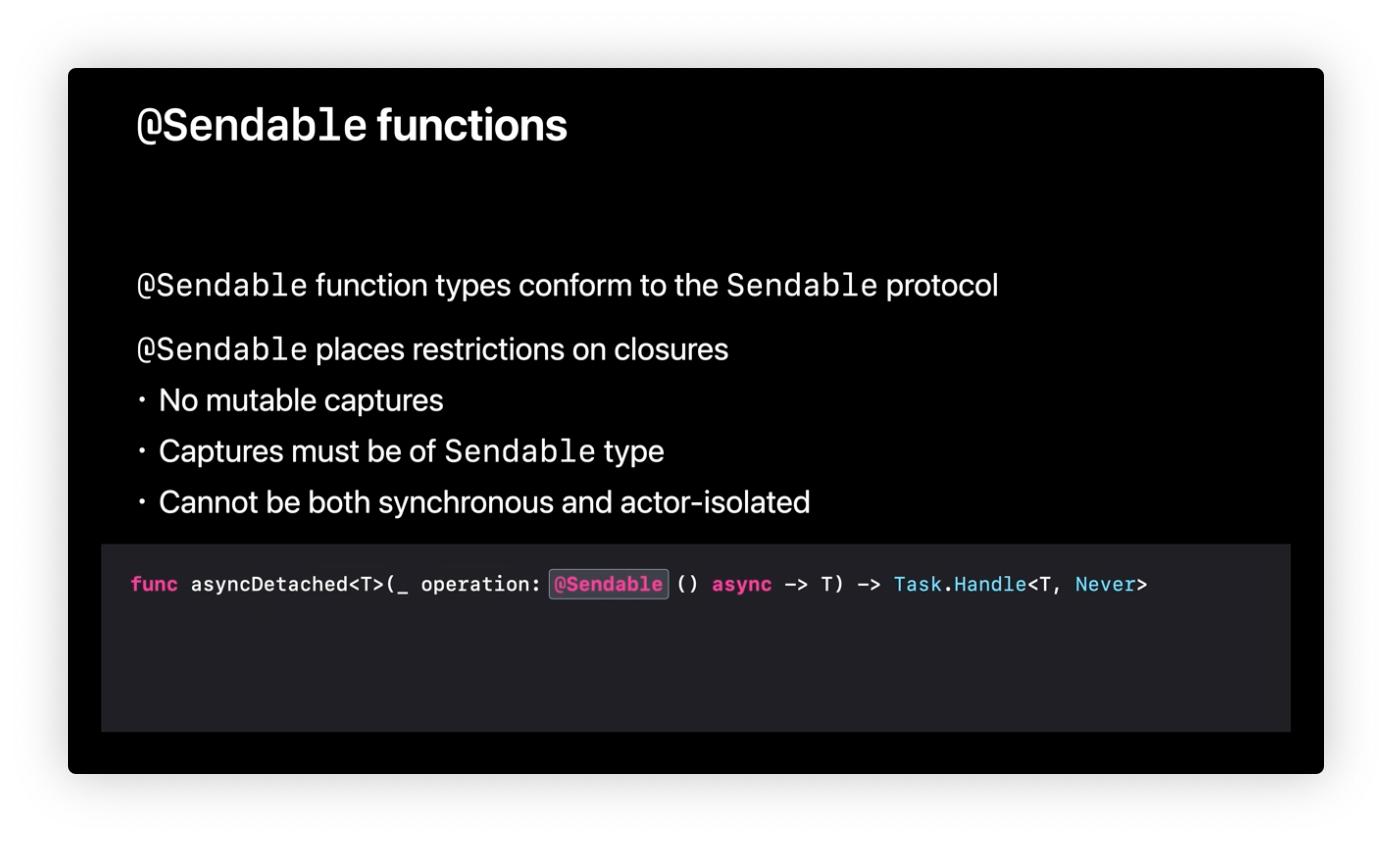
Task: Click the line '@Sendable places restrictions on closures'
Action: pyautogui.click(x=432, y=350)
